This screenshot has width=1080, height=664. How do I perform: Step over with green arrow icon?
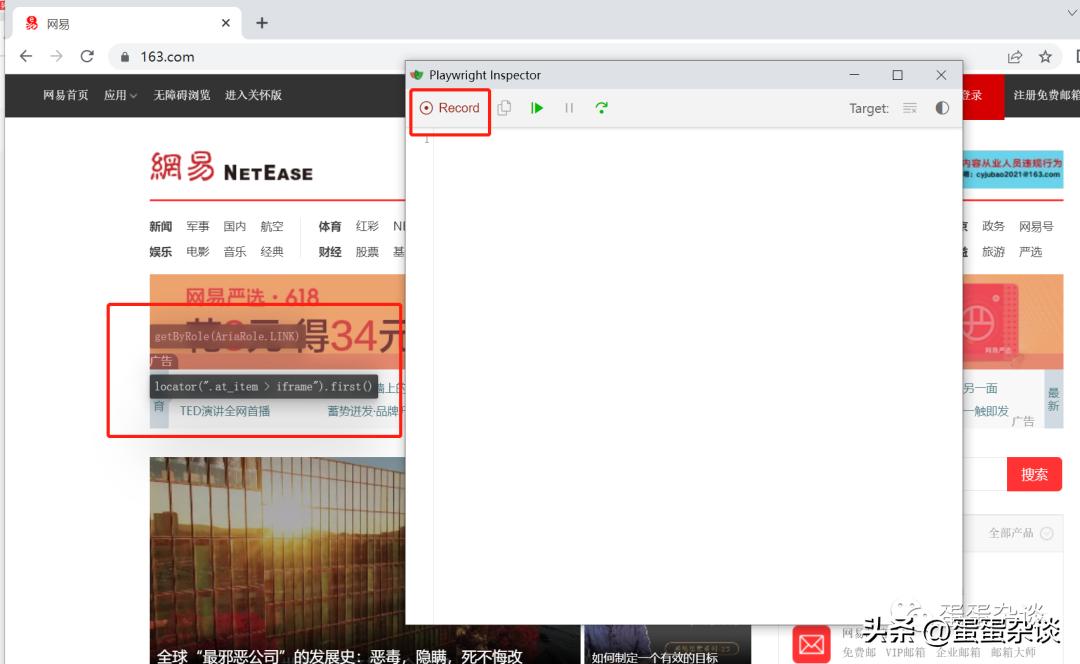tap(601, 108)
